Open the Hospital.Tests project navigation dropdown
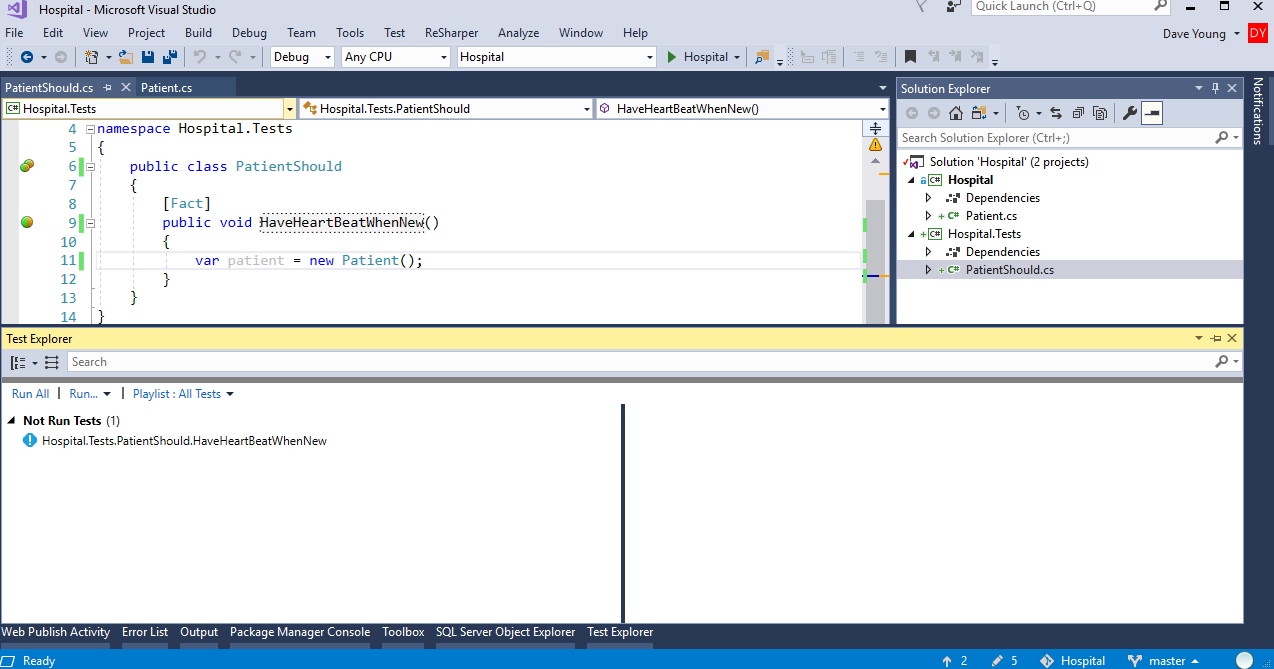 click(x=290, y=109)
